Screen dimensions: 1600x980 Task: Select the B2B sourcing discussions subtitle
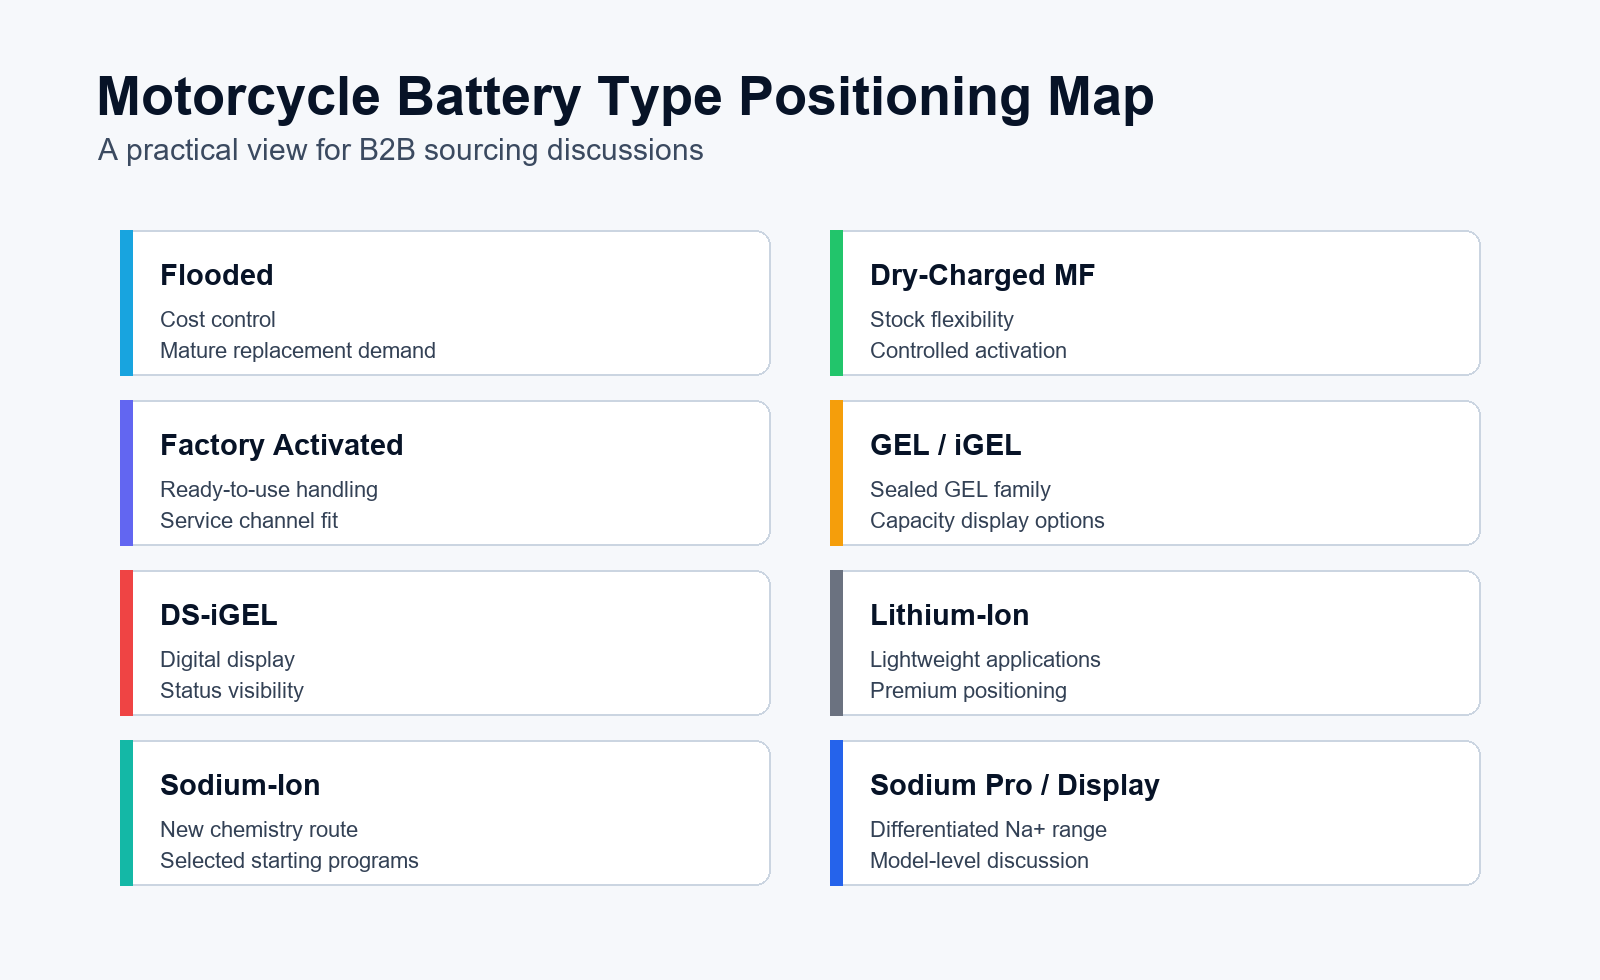pos(400,150)
